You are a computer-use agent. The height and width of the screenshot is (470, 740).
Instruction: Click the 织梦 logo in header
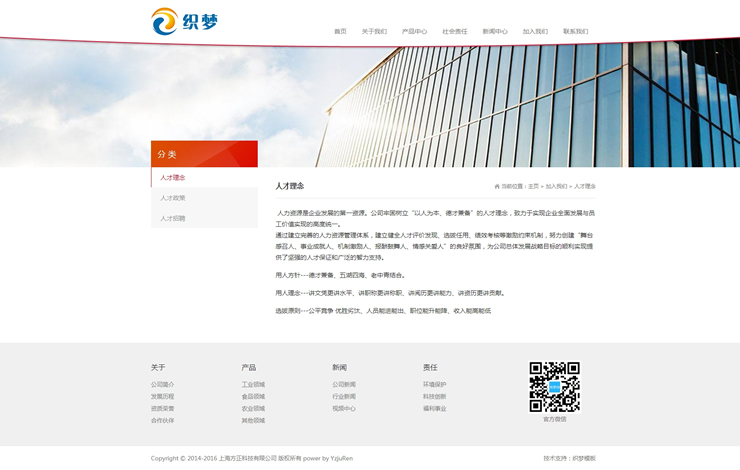click(184, 21)
